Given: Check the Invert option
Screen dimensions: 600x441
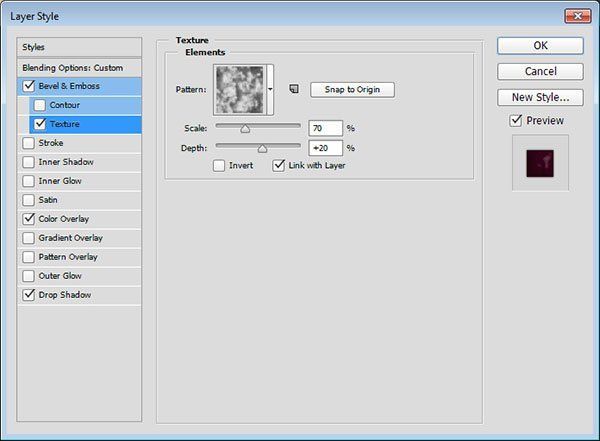Looking at the screenshot, I should pos(219,165).
